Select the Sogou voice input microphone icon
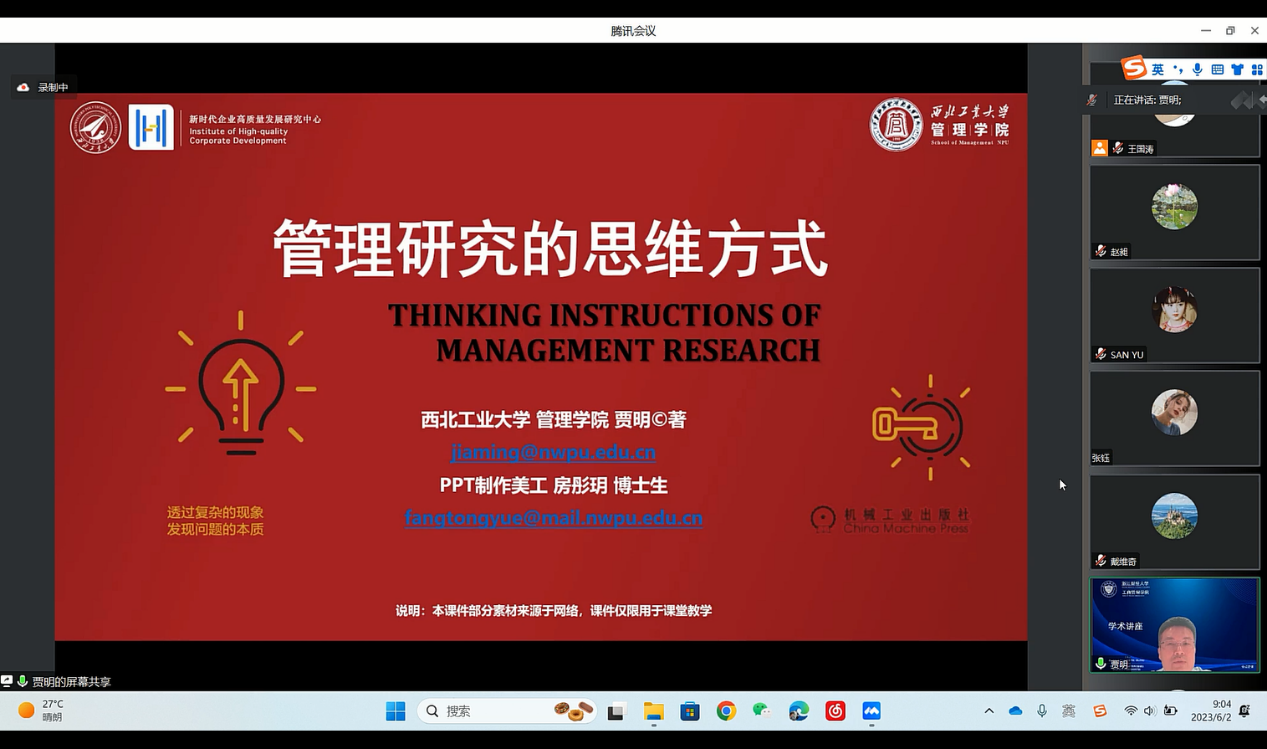Image resolution: width=1267 pixels, height=749 pixels. coord(1197,68)
